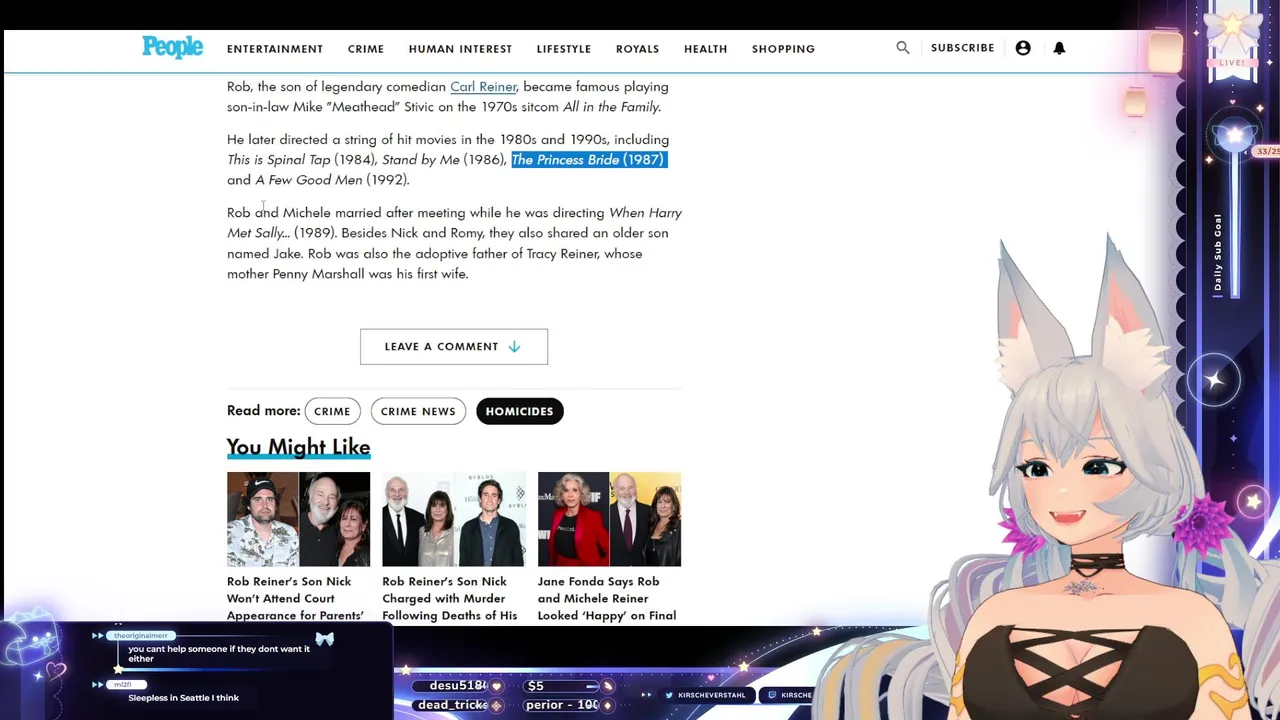Screen dimensions: 1280x720
Task: Click the notifications bell icon
Action: click(1059, 48)
